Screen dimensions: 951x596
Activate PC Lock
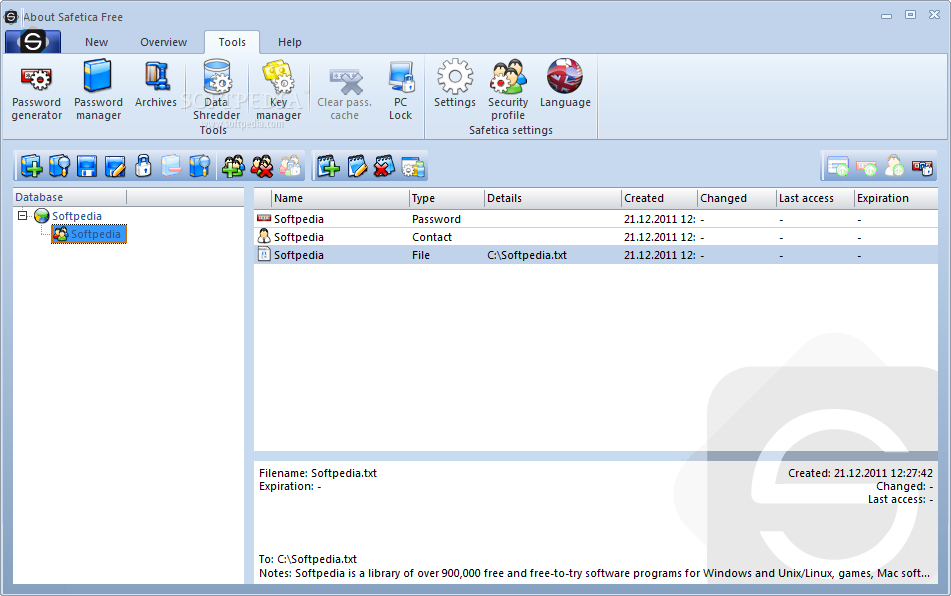point(400,90)
